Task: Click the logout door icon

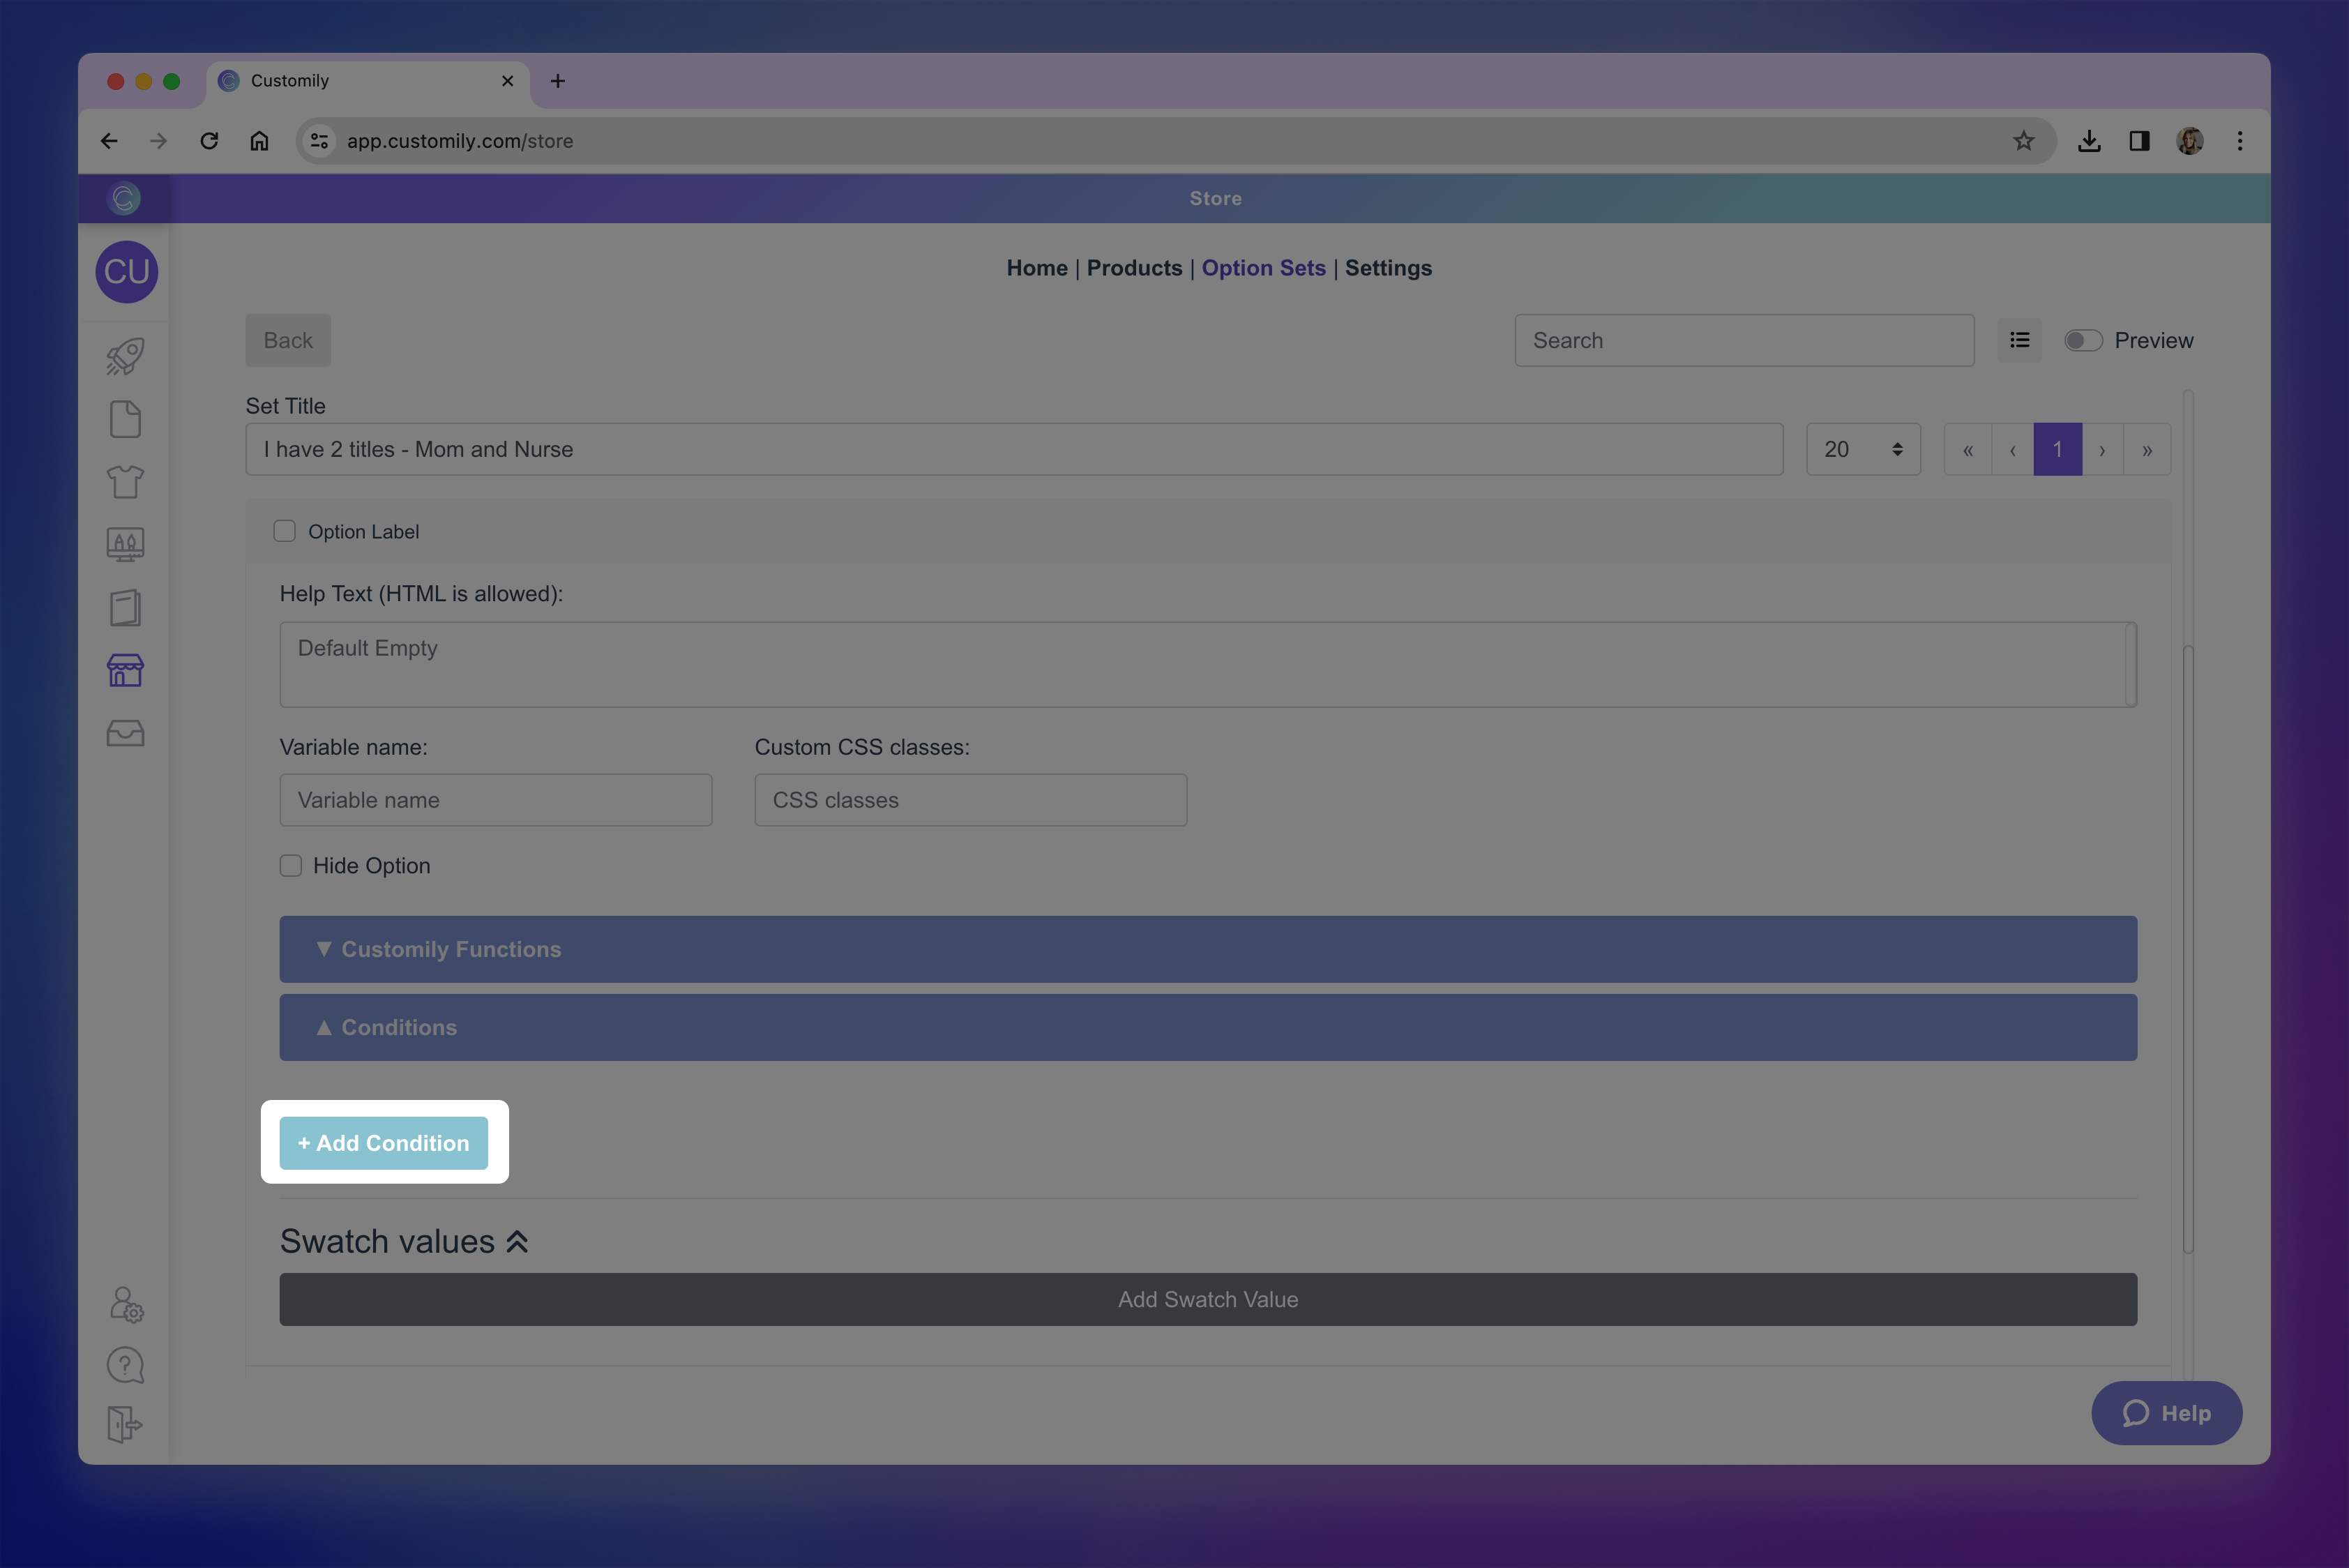Action: 125,1424
